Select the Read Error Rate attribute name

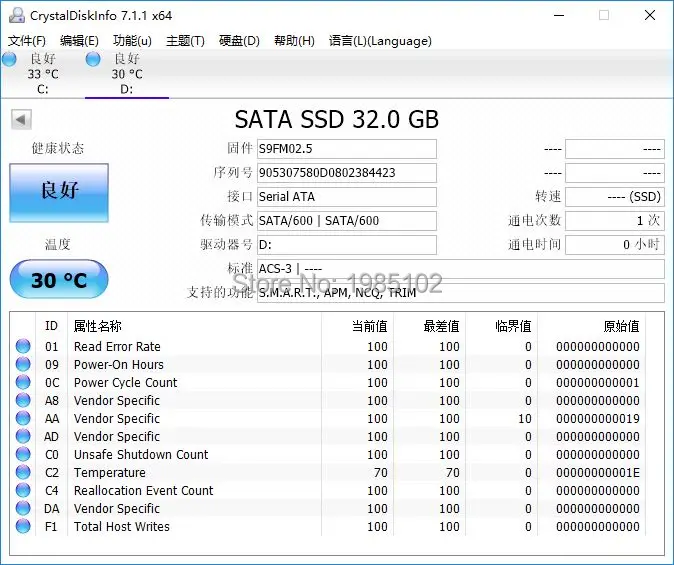coord(117,346)
